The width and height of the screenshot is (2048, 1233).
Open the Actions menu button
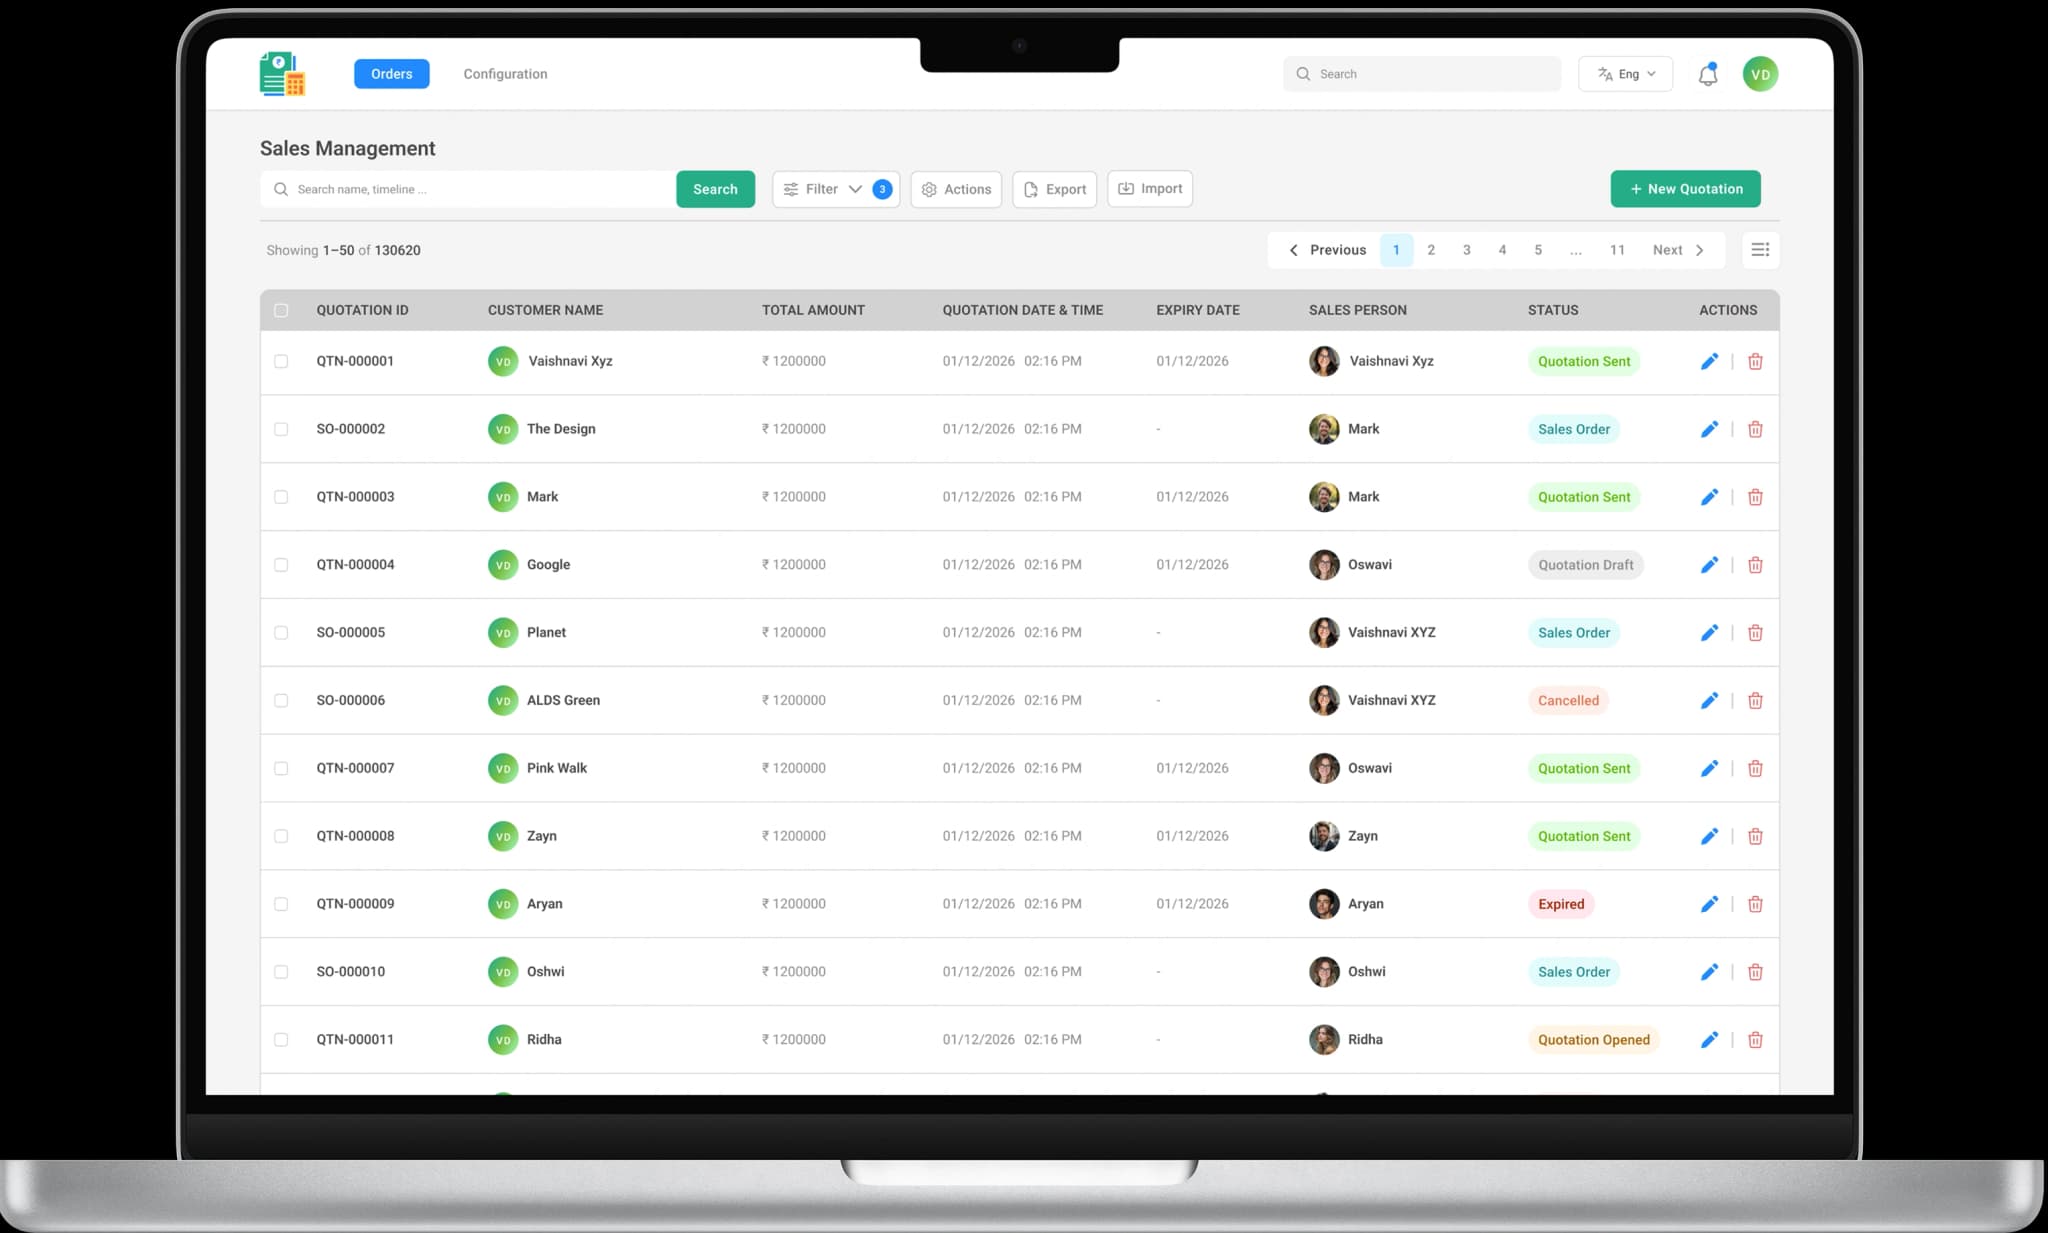pyautogui.click(x=956, y=189)
